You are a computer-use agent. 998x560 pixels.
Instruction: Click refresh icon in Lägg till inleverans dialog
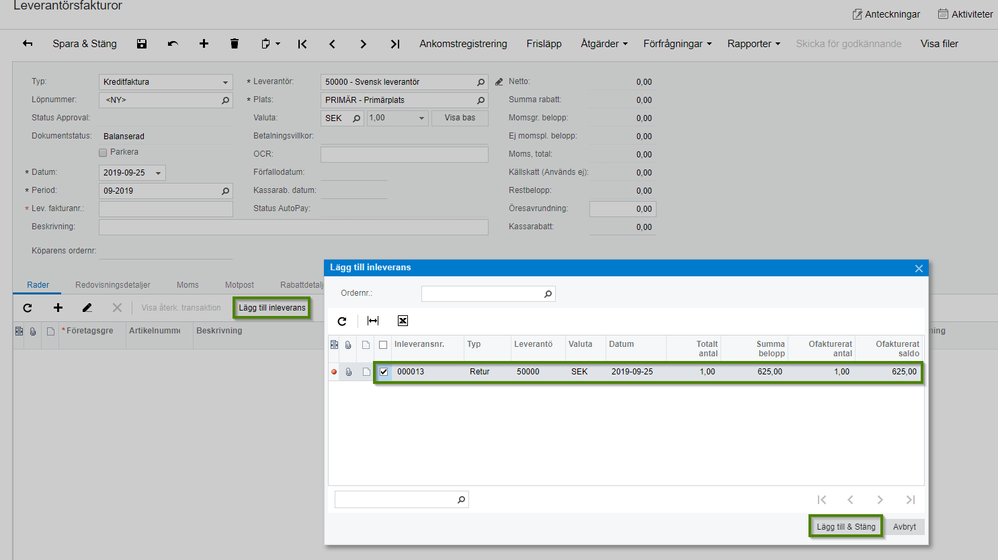pyautogui.click(x=342, y=321)
